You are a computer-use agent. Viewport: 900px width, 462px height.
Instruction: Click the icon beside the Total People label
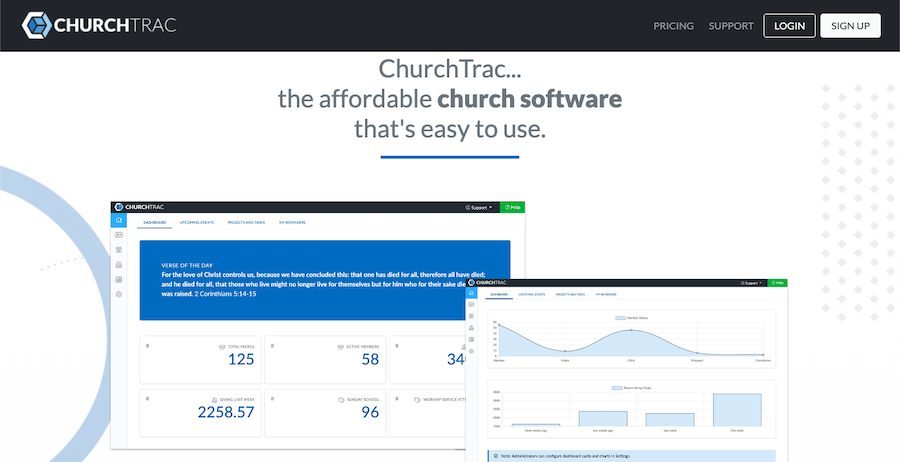[x=222, y=347]
